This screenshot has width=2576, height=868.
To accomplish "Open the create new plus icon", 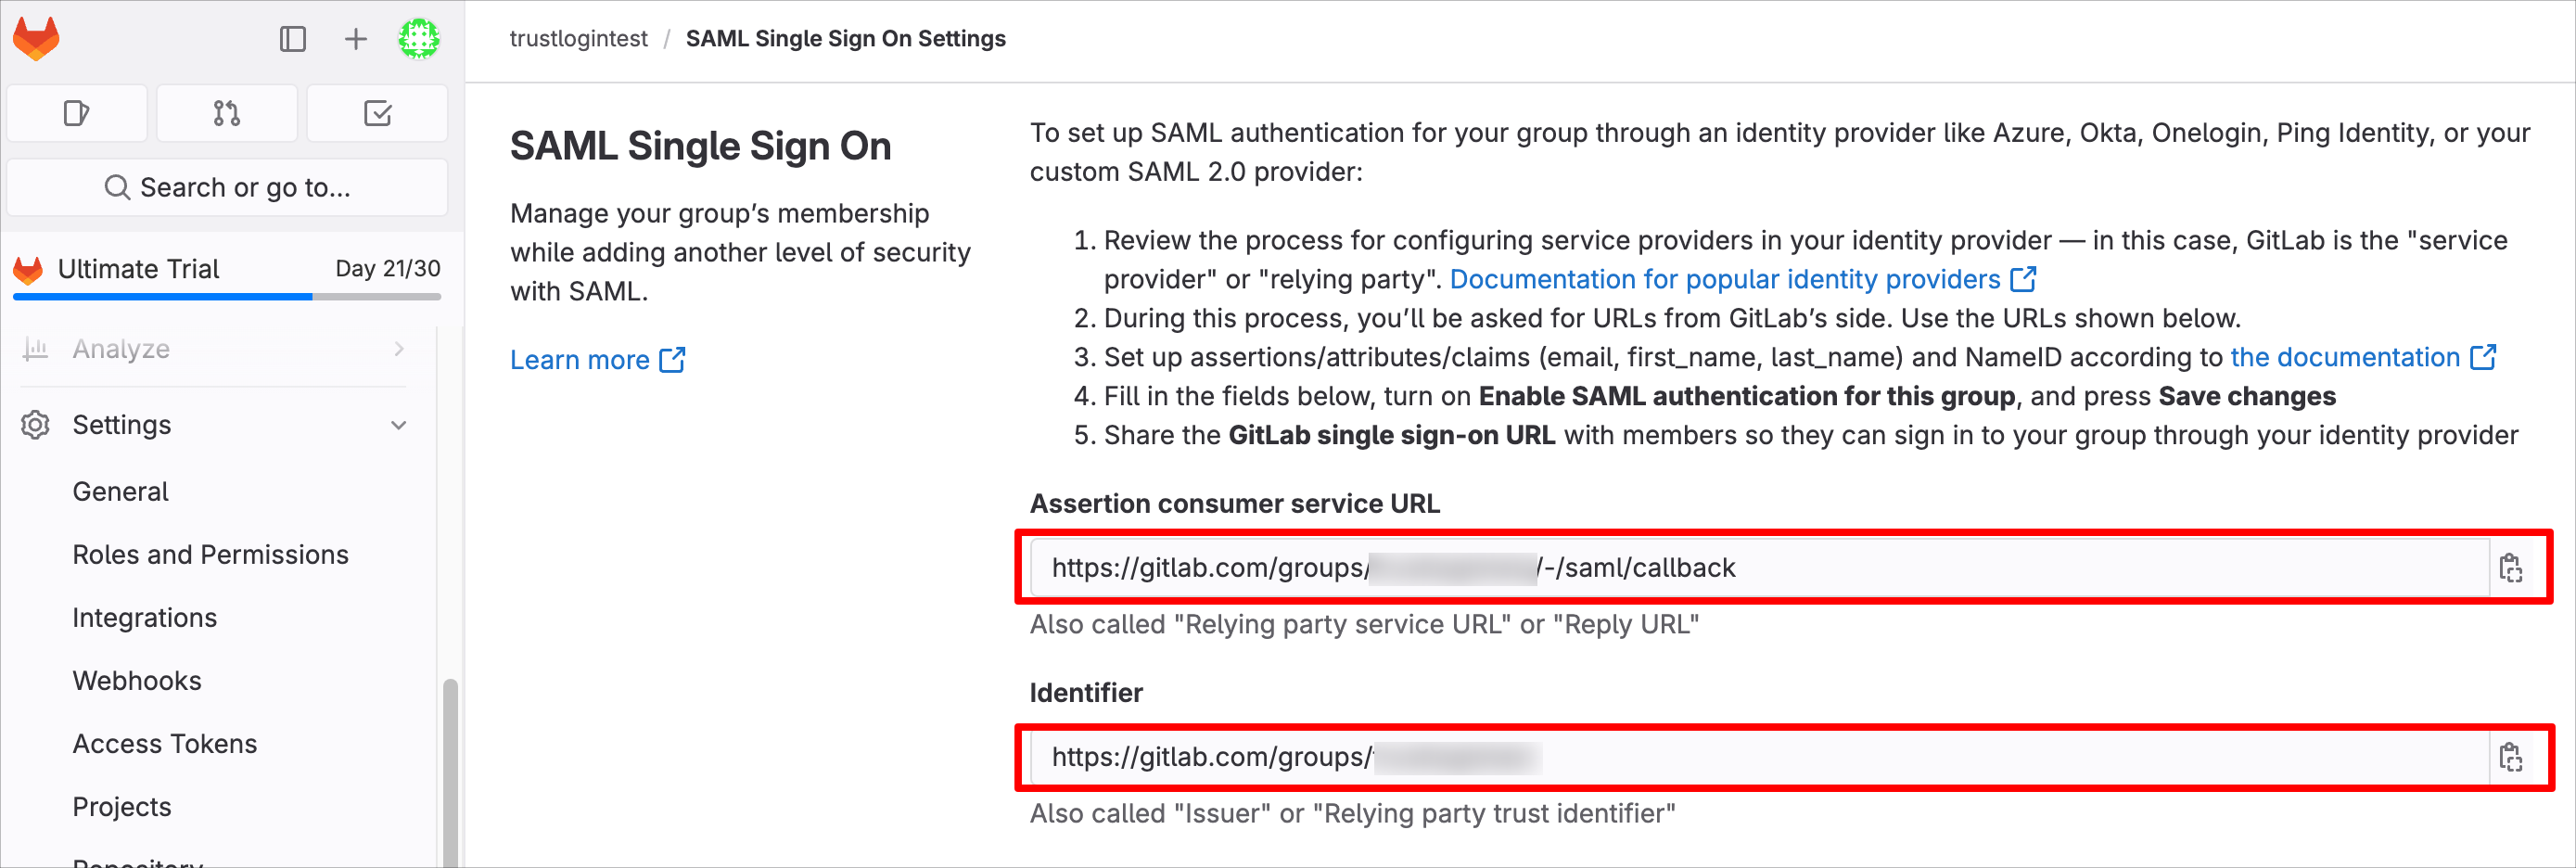I will click(355, 39).
